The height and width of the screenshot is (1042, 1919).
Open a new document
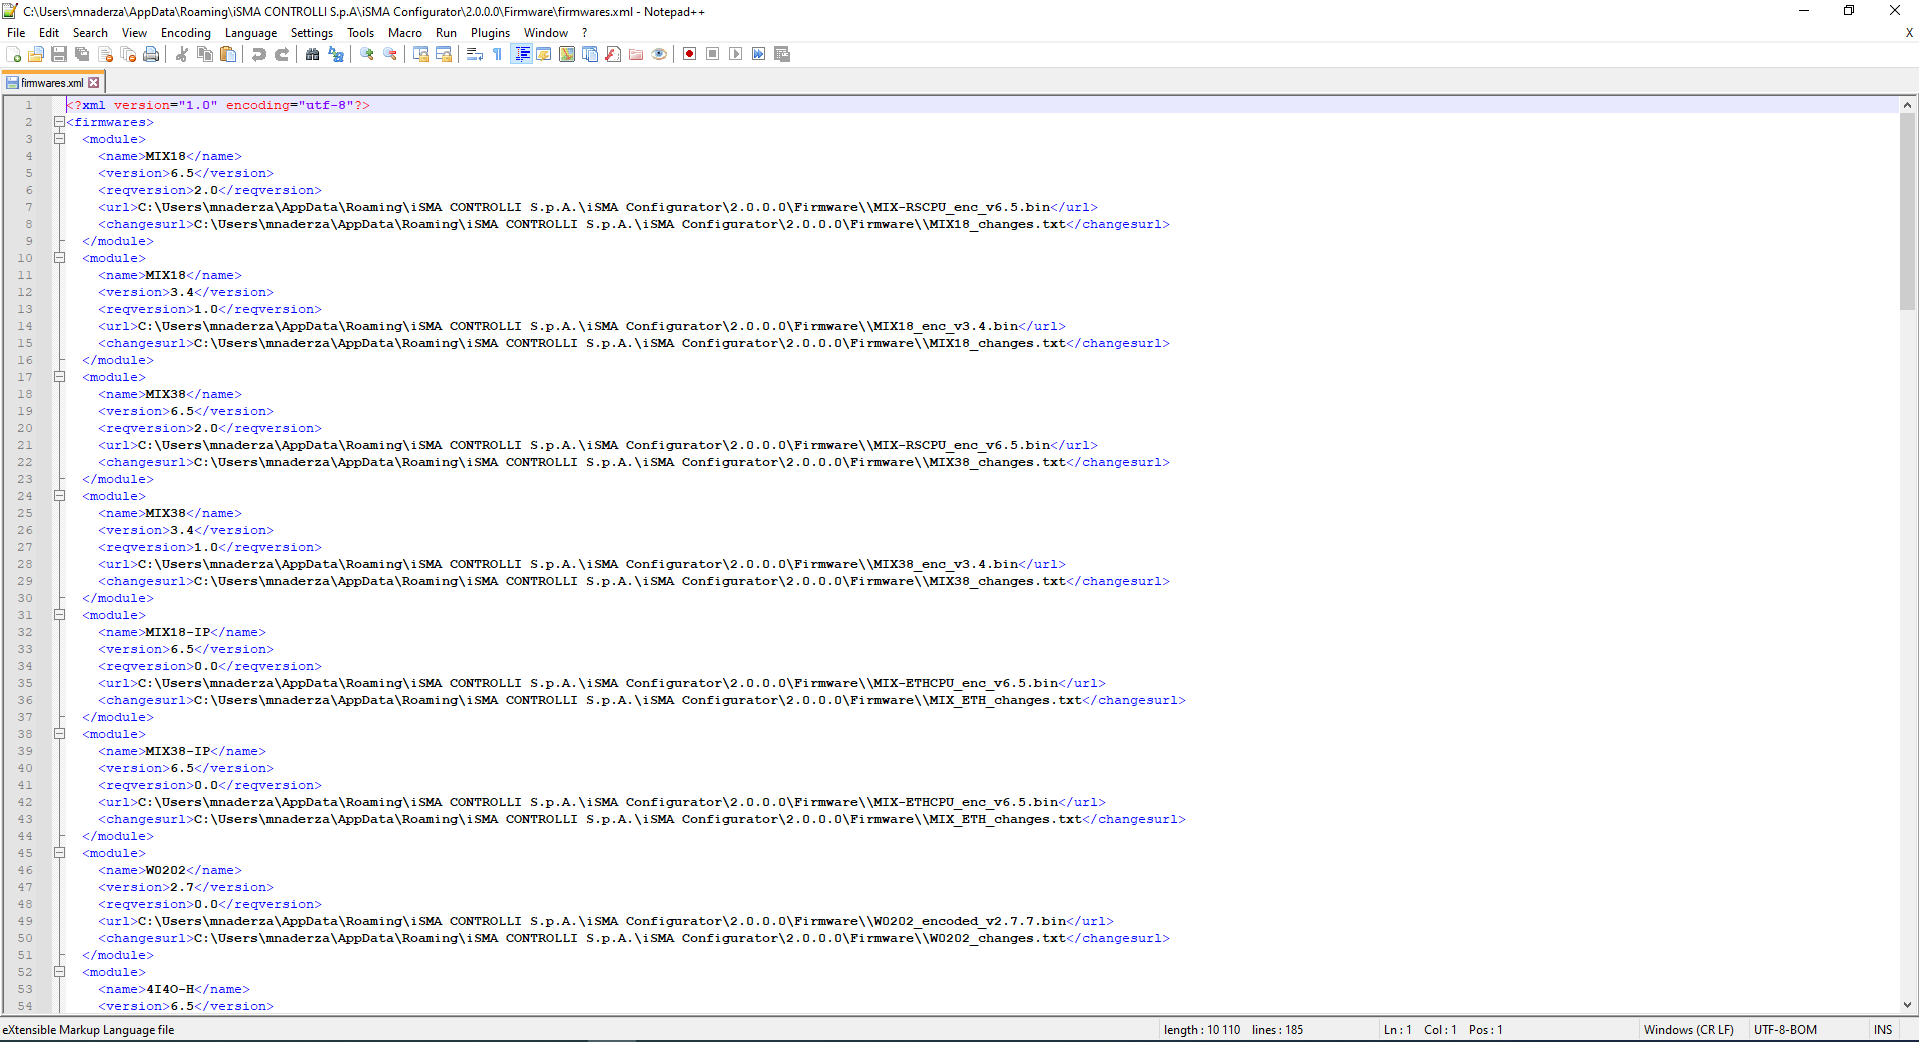pos(13,54)
